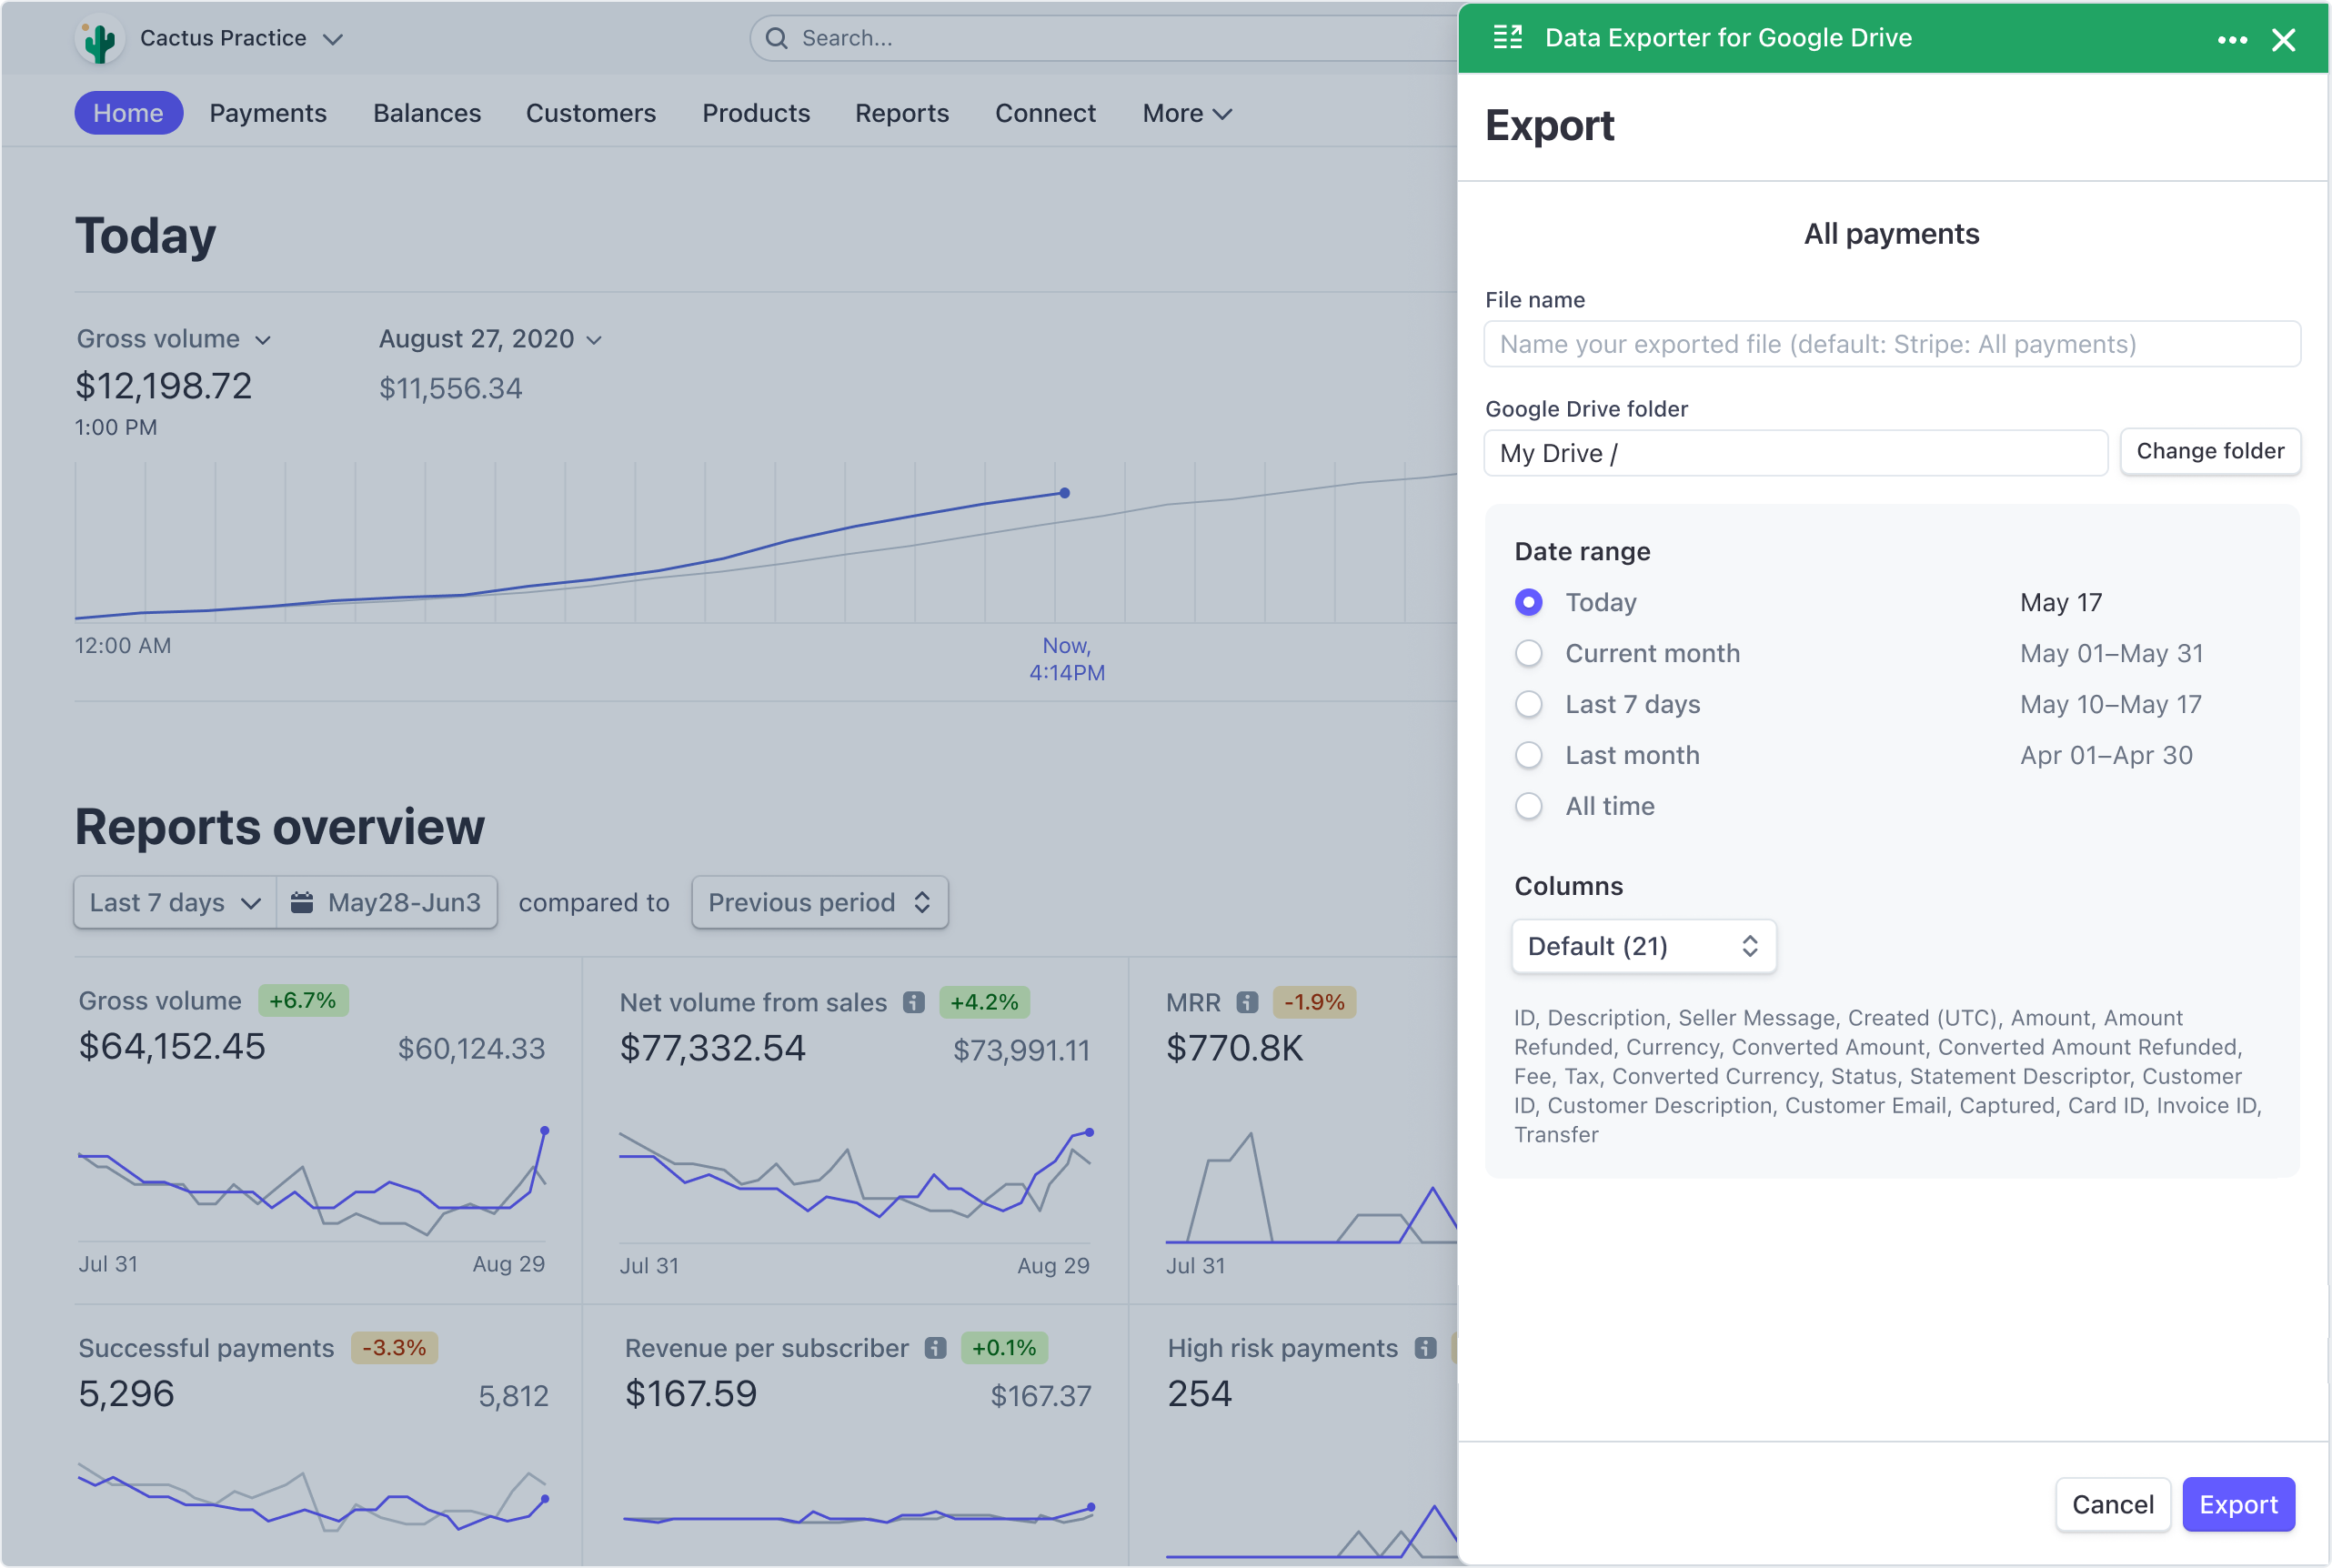Screen dimensions: 2332x1568
Task: Click the Data Exporter app icon
Action: pos(1507,38)
